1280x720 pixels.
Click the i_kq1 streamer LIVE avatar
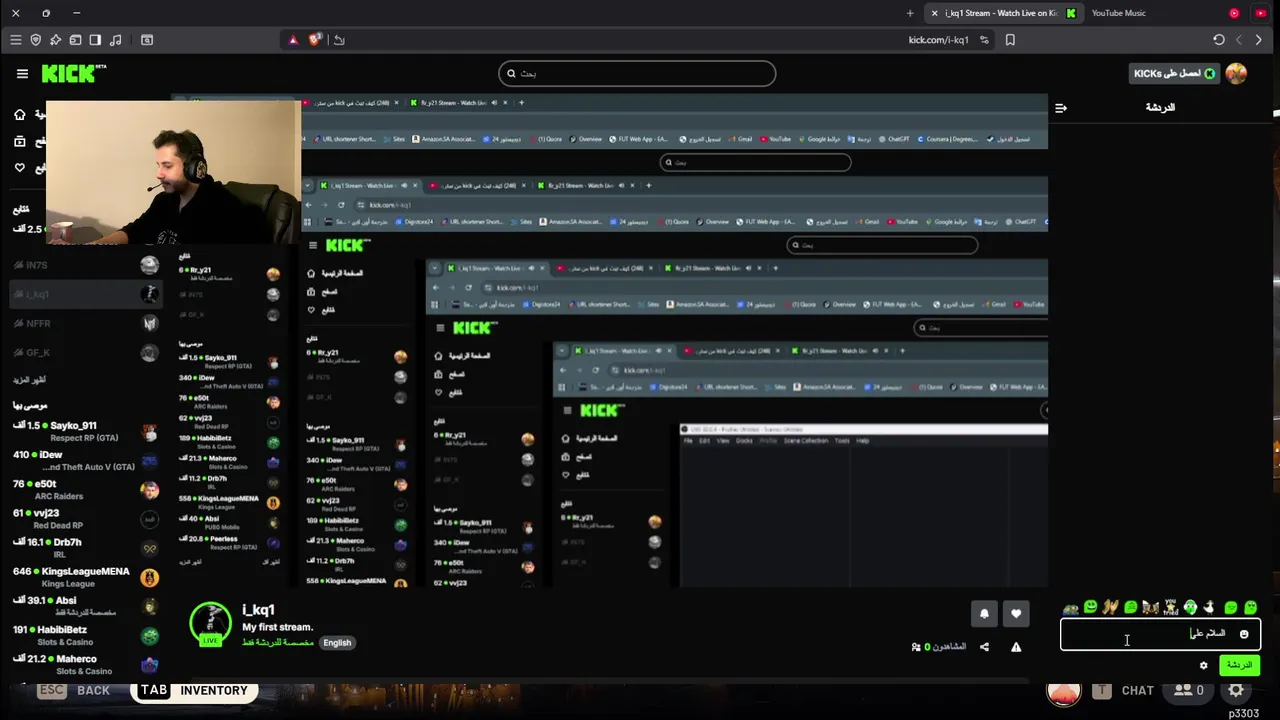210,624
